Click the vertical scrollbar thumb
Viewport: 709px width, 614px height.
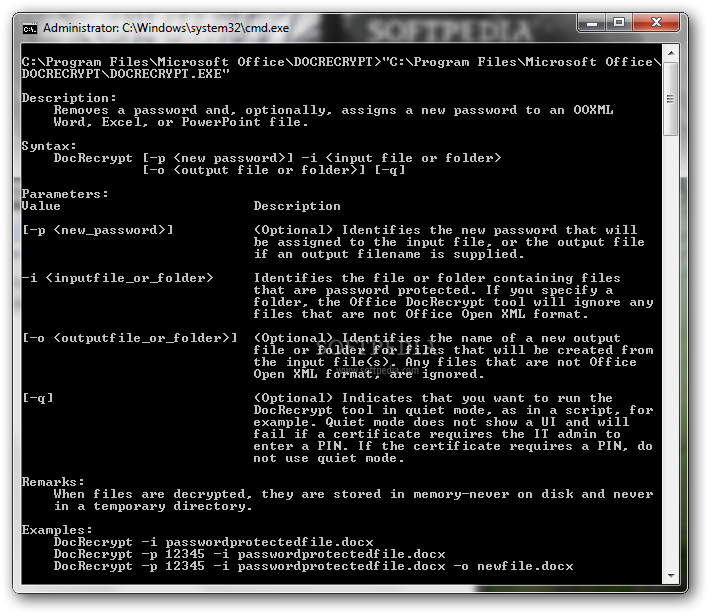pos(671,99)
